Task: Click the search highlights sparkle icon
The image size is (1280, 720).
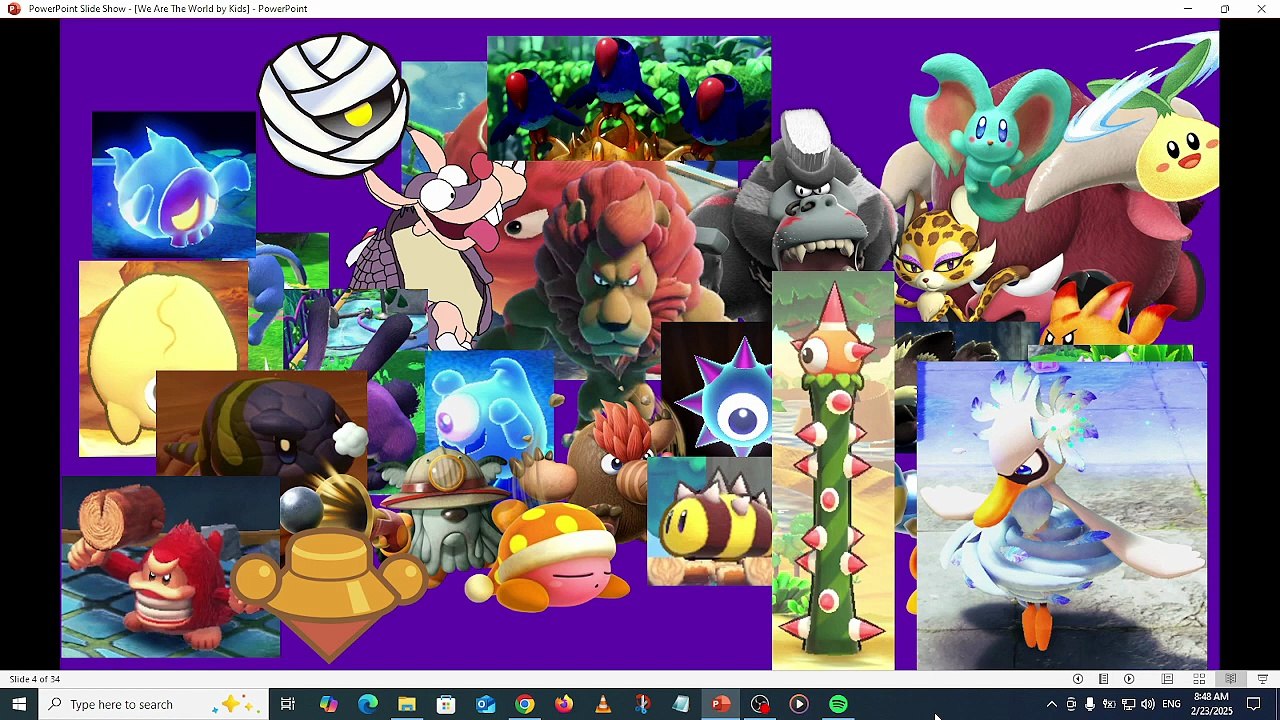Action: 235,704
